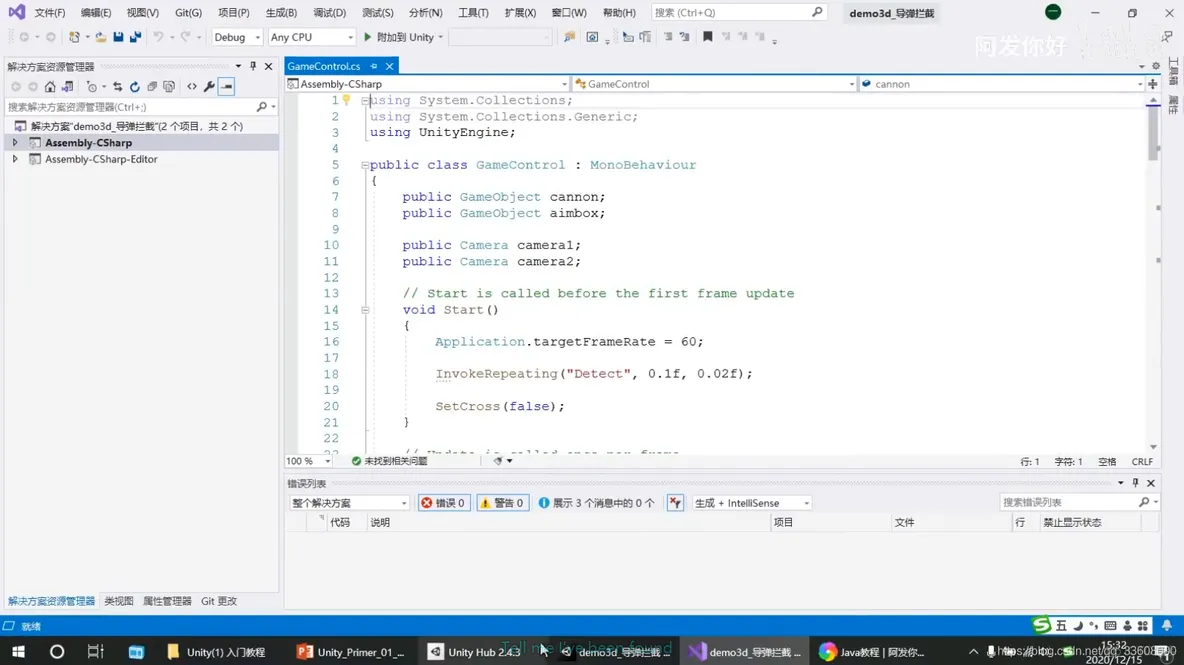
Task: Switch to the 类视图 tab
Action: coord(119,601)
